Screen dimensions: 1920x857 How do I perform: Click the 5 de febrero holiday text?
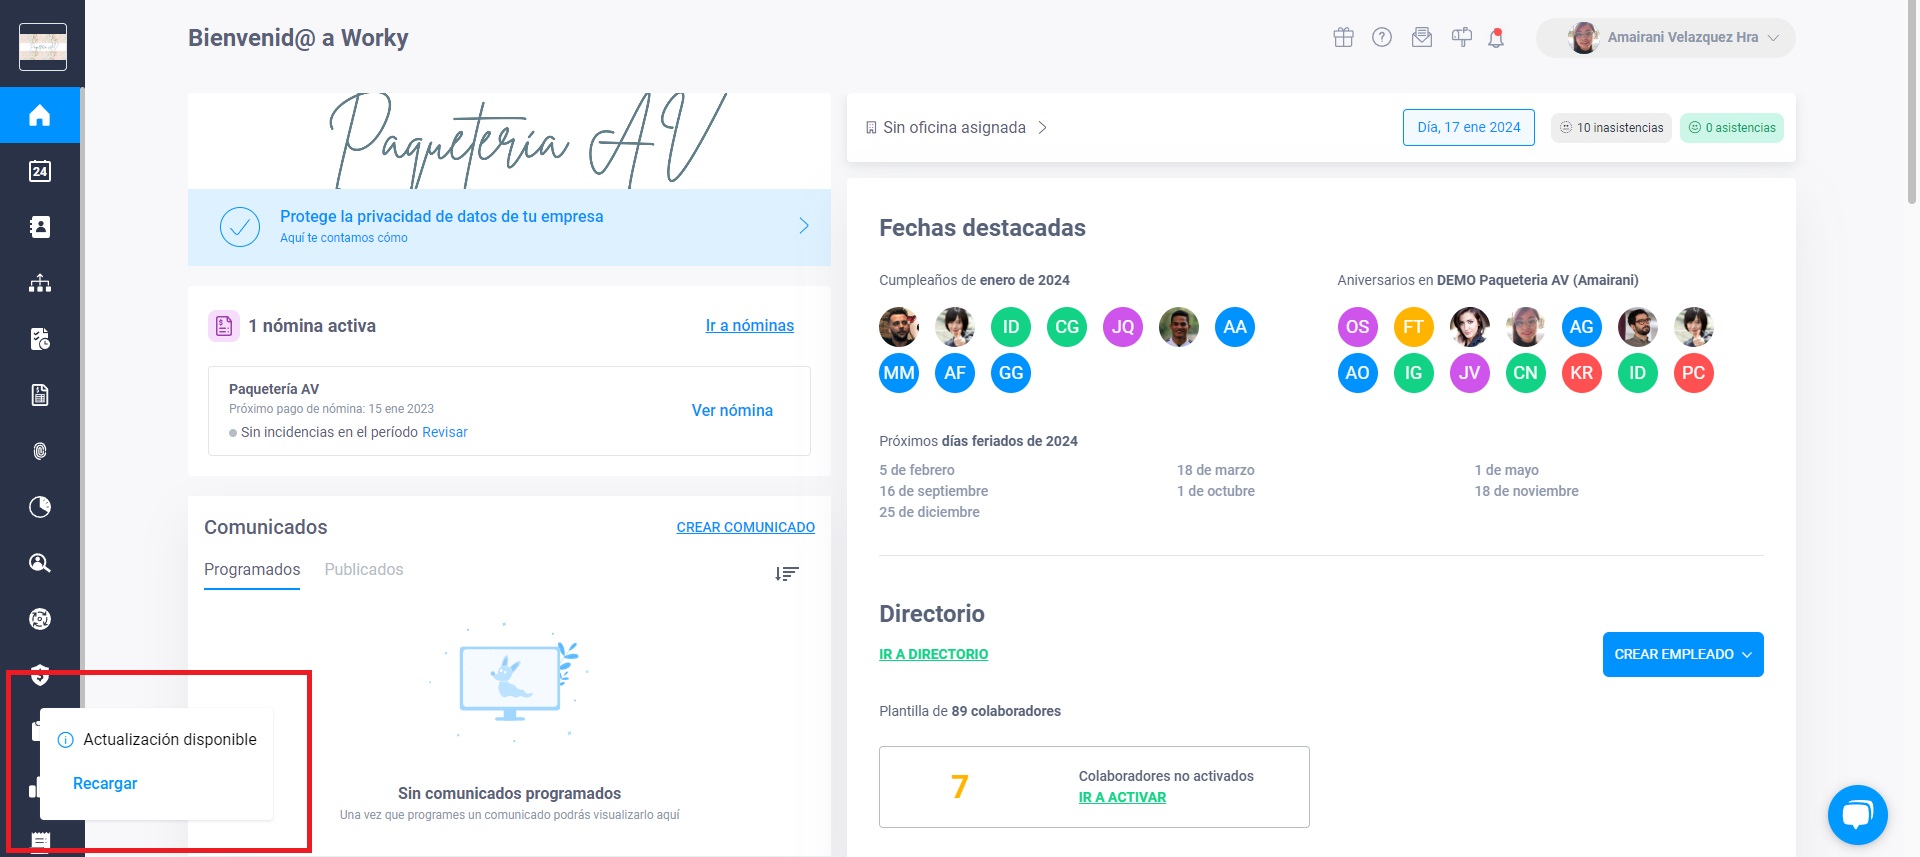917,470
